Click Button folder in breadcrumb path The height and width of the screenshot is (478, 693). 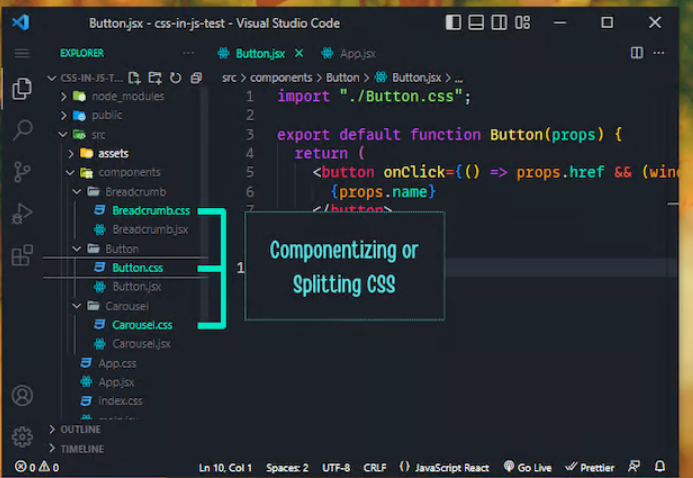(x=343, y=78)
